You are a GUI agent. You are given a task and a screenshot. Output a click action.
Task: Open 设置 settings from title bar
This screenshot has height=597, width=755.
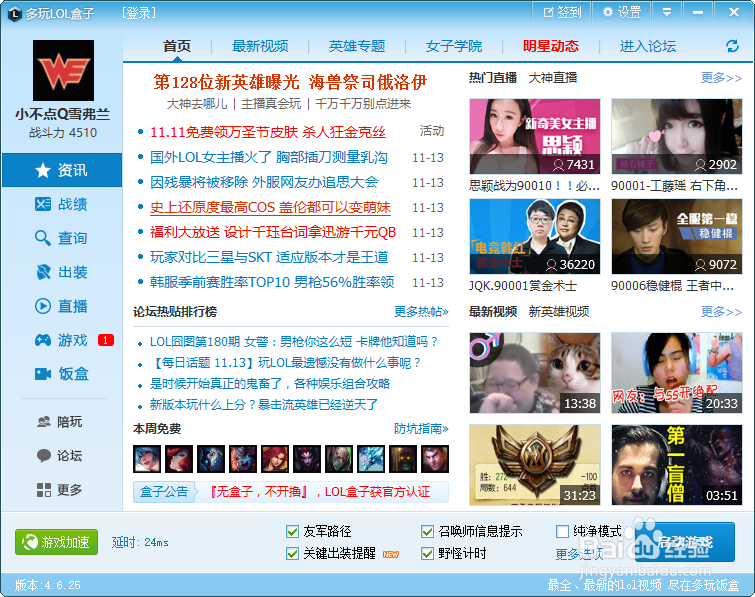pos(622,12)
